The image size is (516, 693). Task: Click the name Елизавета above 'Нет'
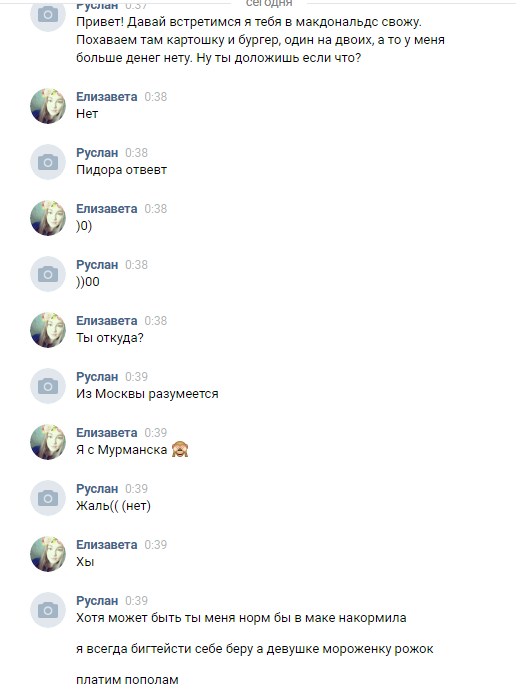coord(106,96)
